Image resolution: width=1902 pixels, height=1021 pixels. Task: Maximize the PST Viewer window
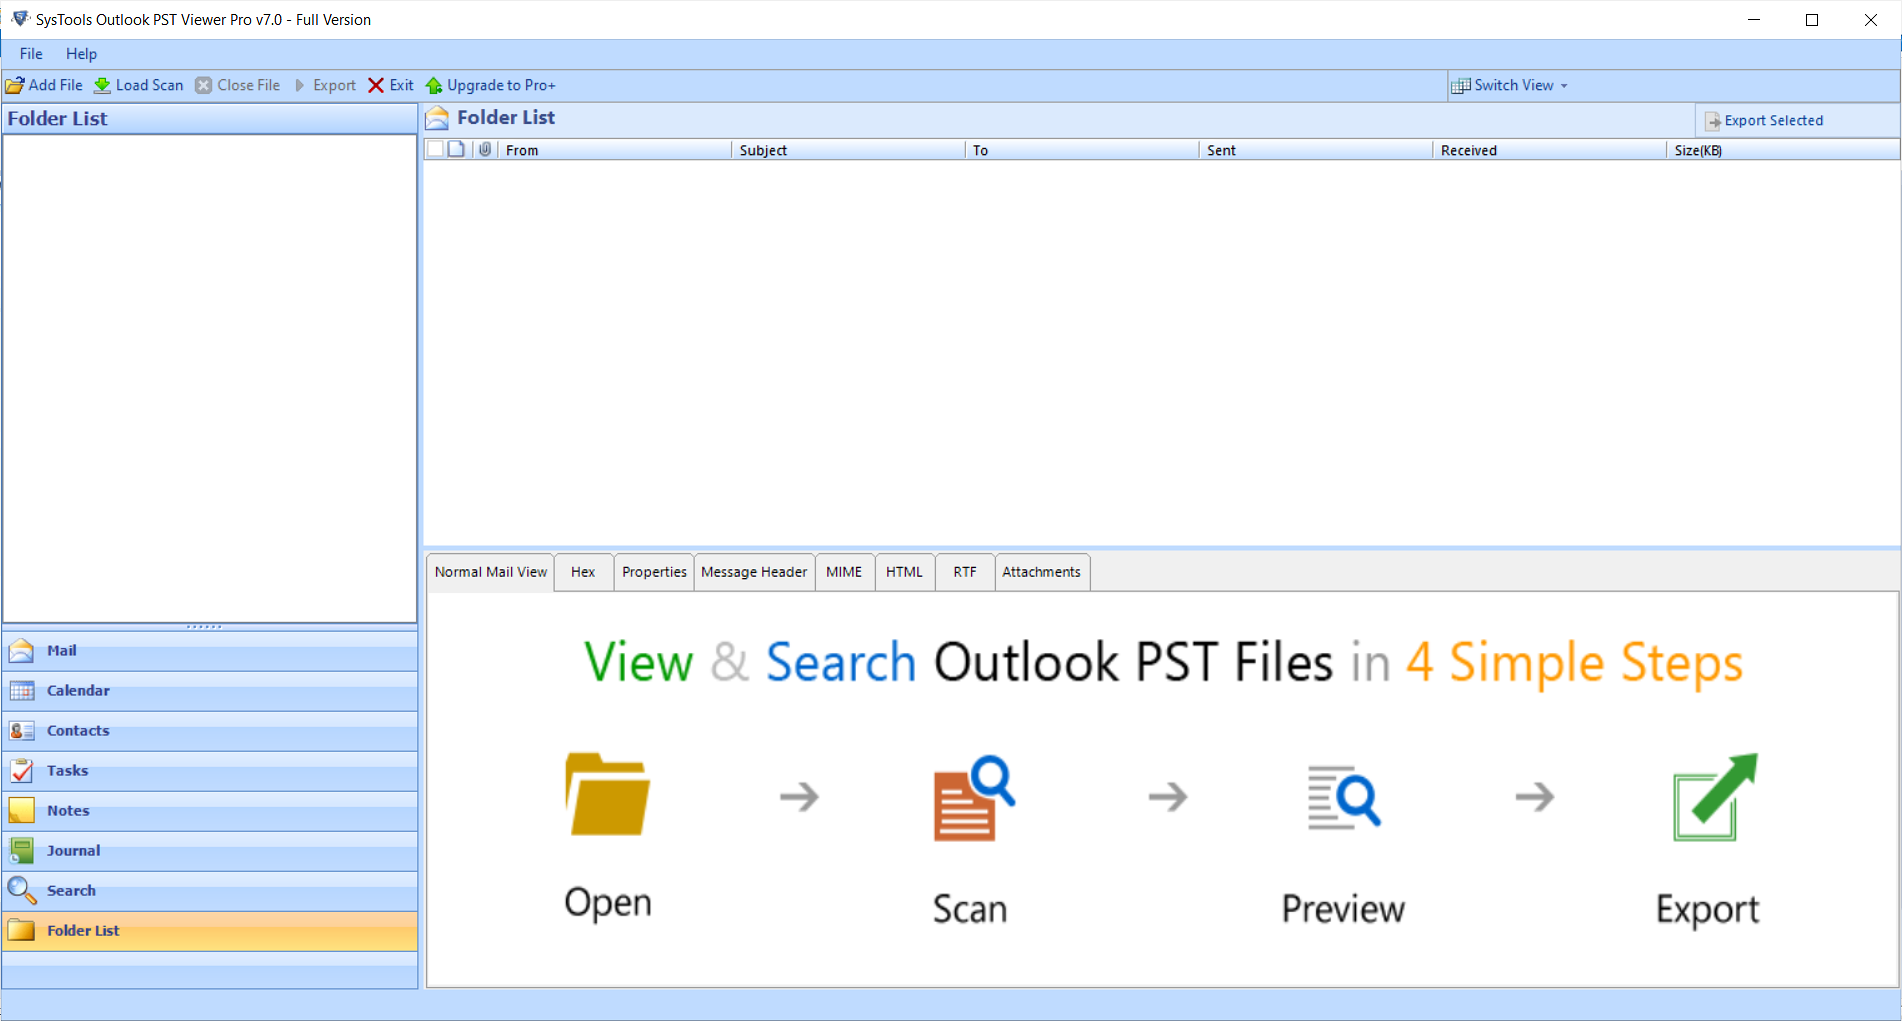tap(1812, 20)
